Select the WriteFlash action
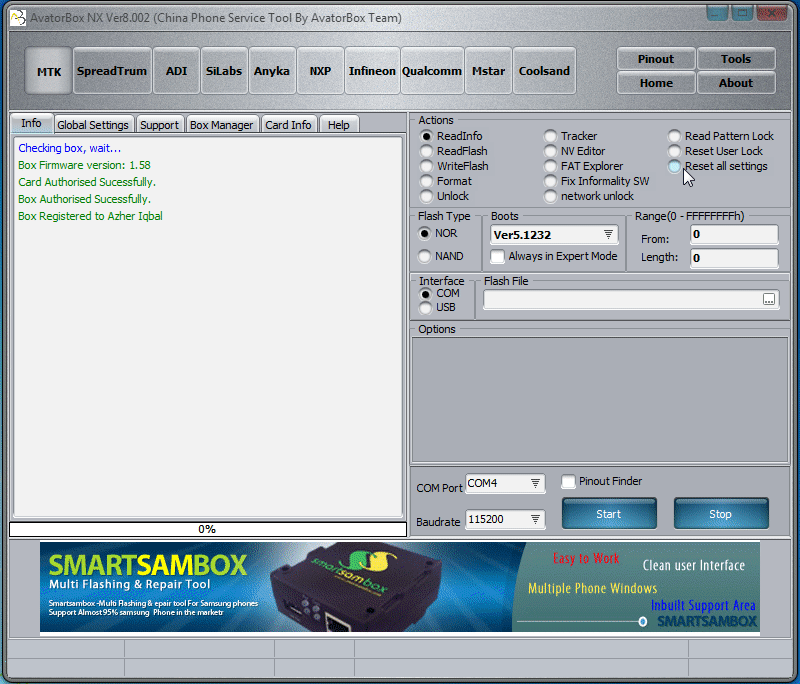This screenshot has height=684, width=800. tap(454, 166)
